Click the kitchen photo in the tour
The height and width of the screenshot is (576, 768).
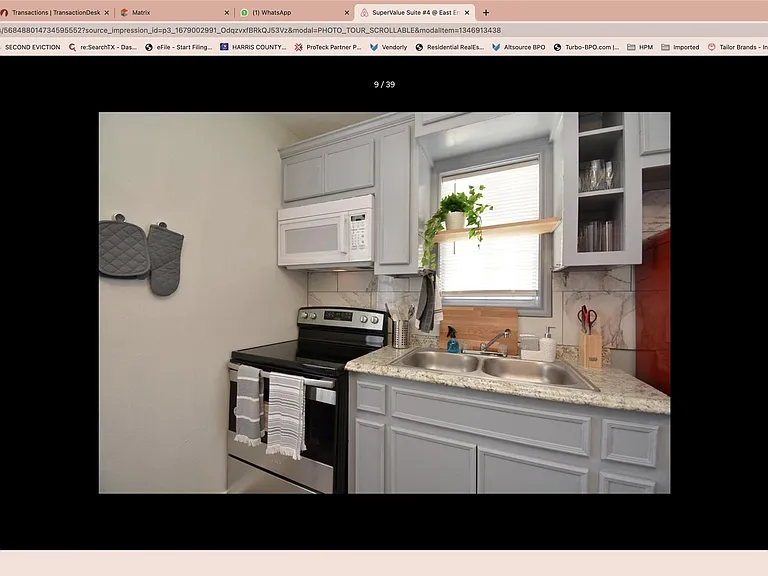pos(384,303)
